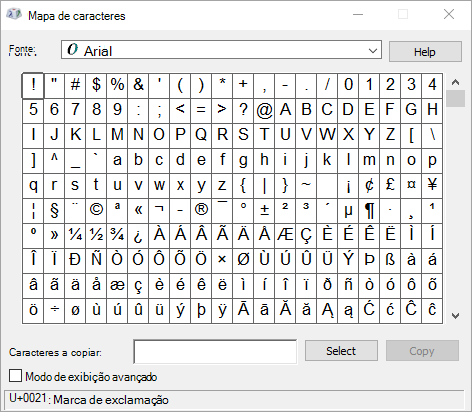The height and width of the screenshot is (412, 472).
Task: Pick the registered trademark ® character
Action: click(201, 211)
